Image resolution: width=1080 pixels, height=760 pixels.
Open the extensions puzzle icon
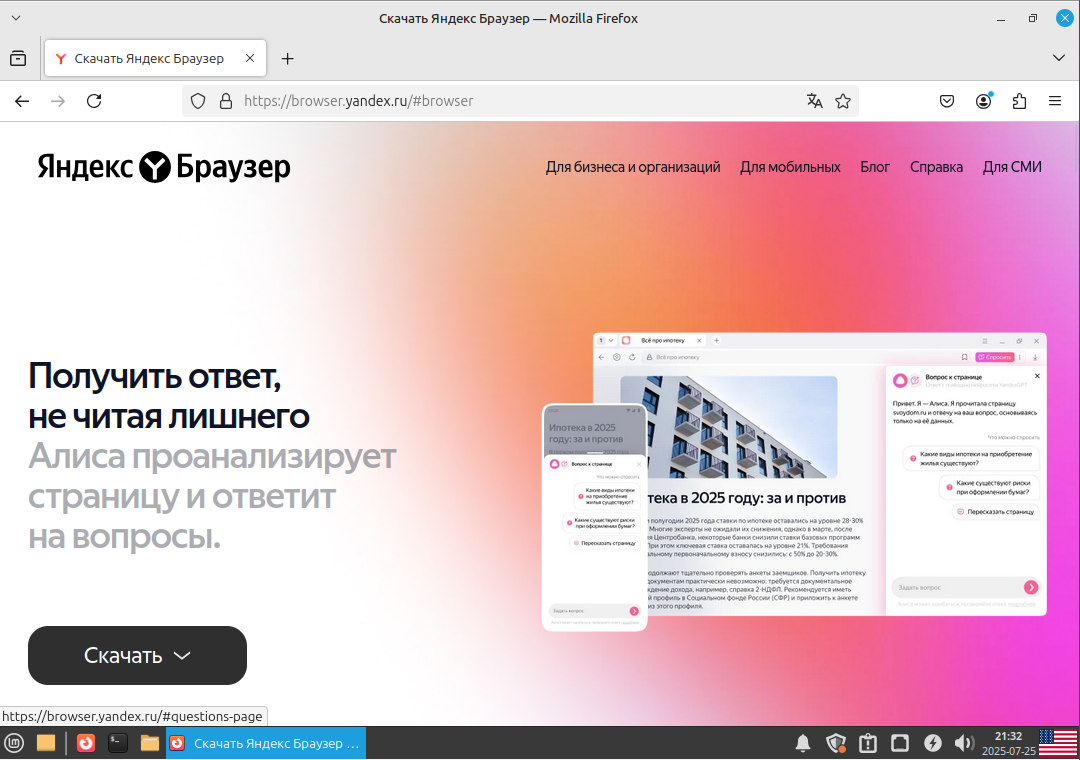click(x=1019, y=100)
